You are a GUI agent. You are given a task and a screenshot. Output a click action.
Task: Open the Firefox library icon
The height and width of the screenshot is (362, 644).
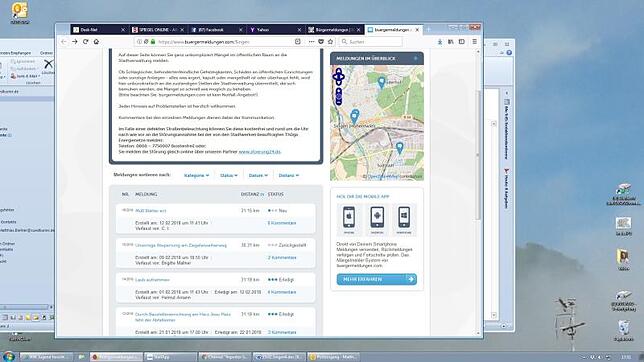451,42
